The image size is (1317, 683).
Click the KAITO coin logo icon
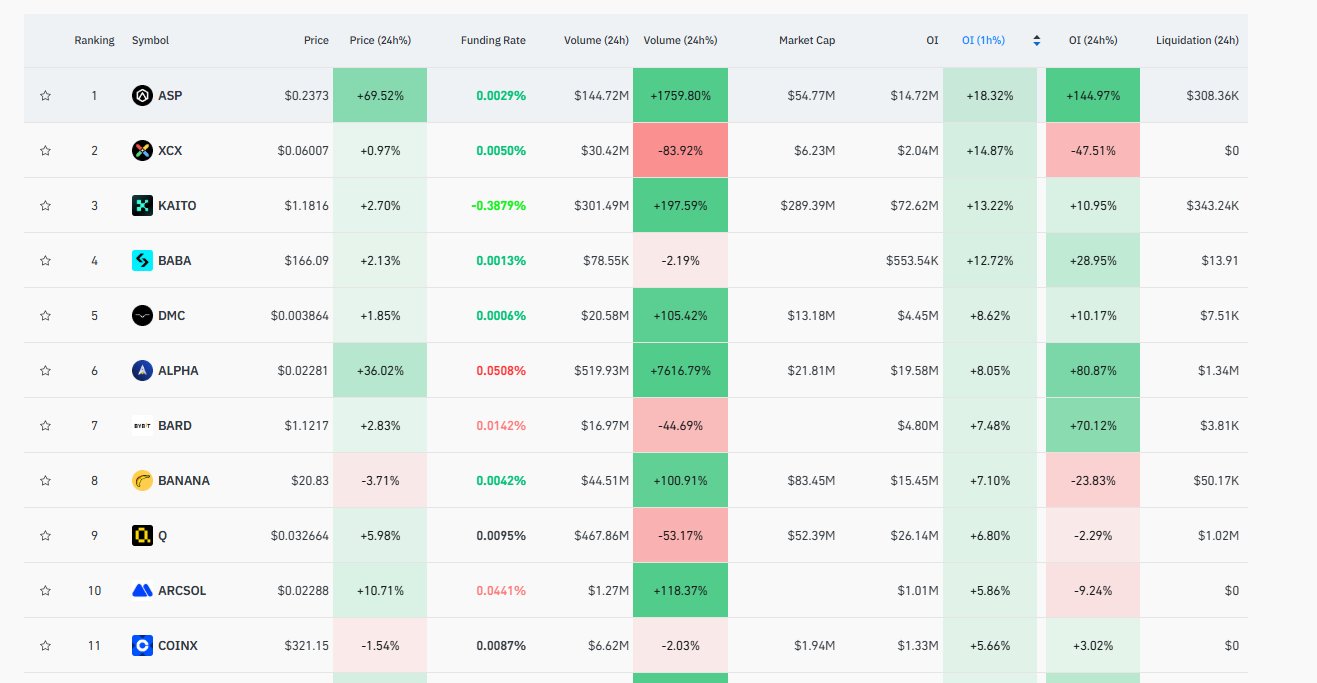[142, 206]
